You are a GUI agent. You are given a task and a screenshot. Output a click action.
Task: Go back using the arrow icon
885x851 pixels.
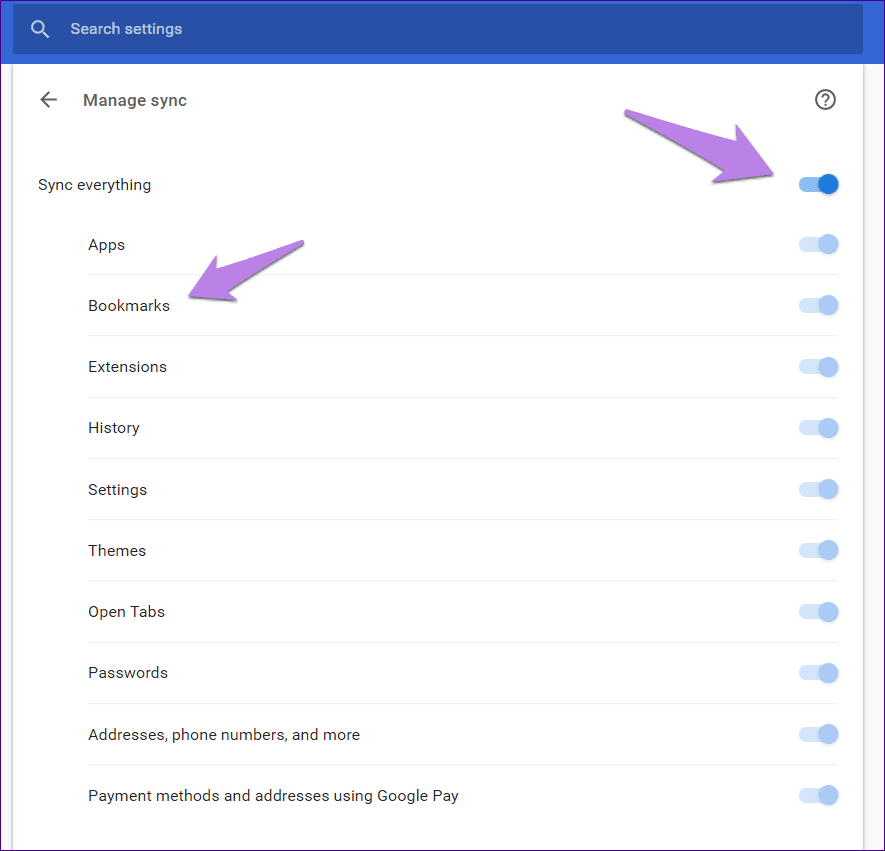tap(49, 100)
